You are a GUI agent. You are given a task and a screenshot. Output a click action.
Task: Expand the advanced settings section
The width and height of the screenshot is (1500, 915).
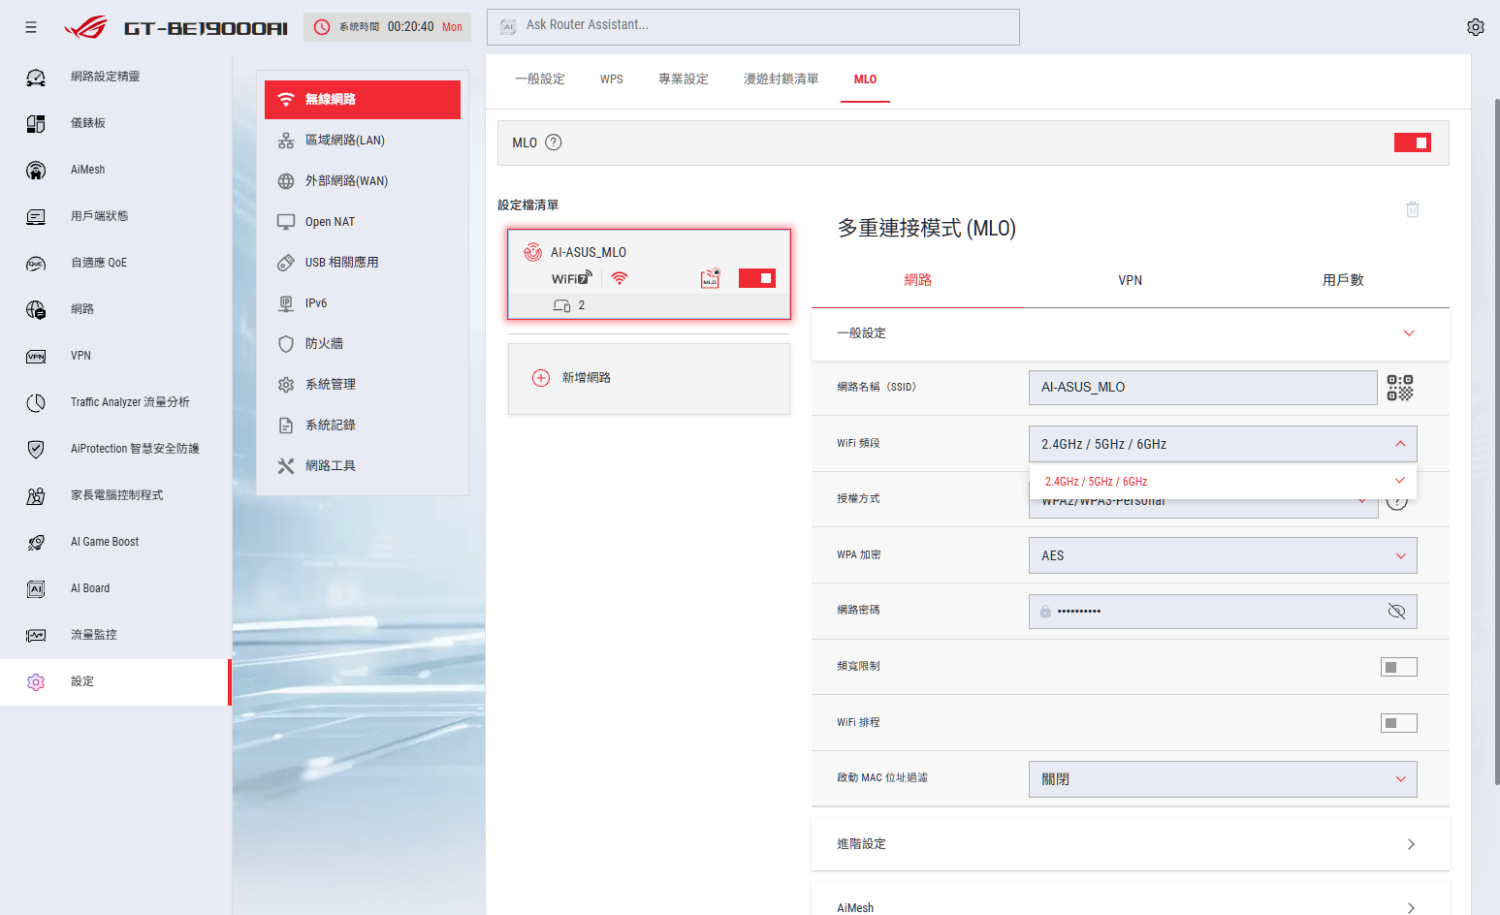pyautogui.click(x=1130, y=844)
